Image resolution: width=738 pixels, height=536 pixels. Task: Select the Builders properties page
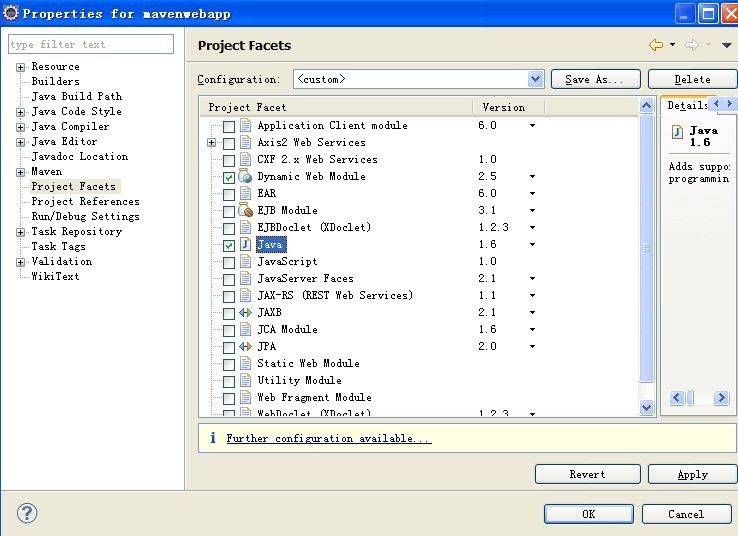[x=56, y=81]
